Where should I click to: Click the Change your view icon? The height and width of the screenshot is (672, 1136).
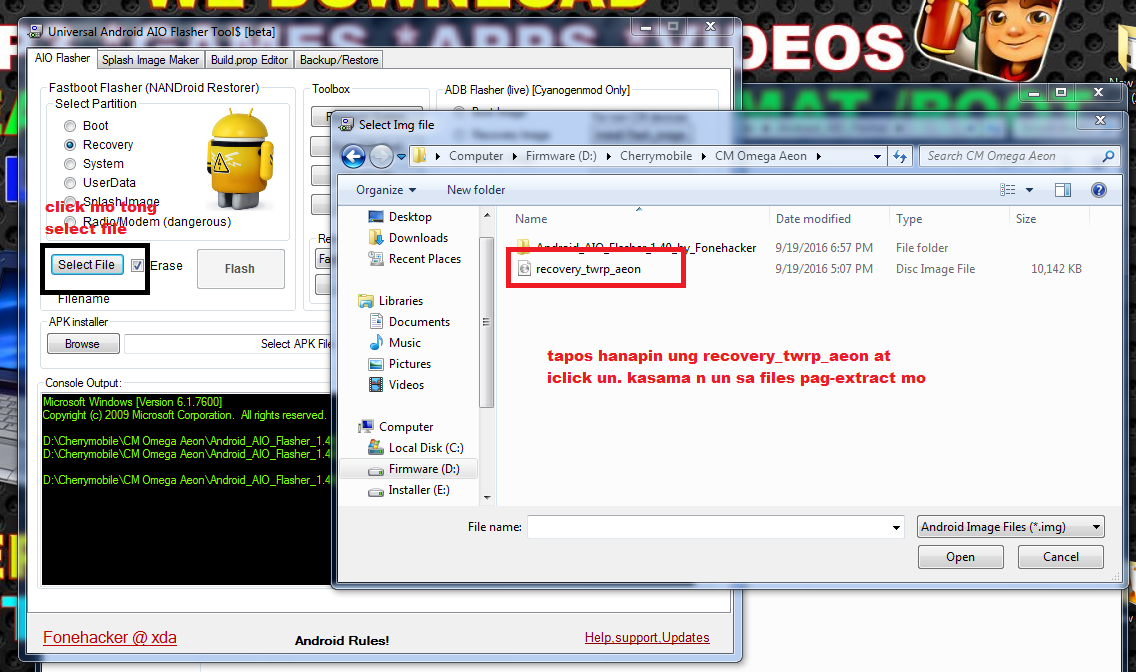click(1005, 190)
